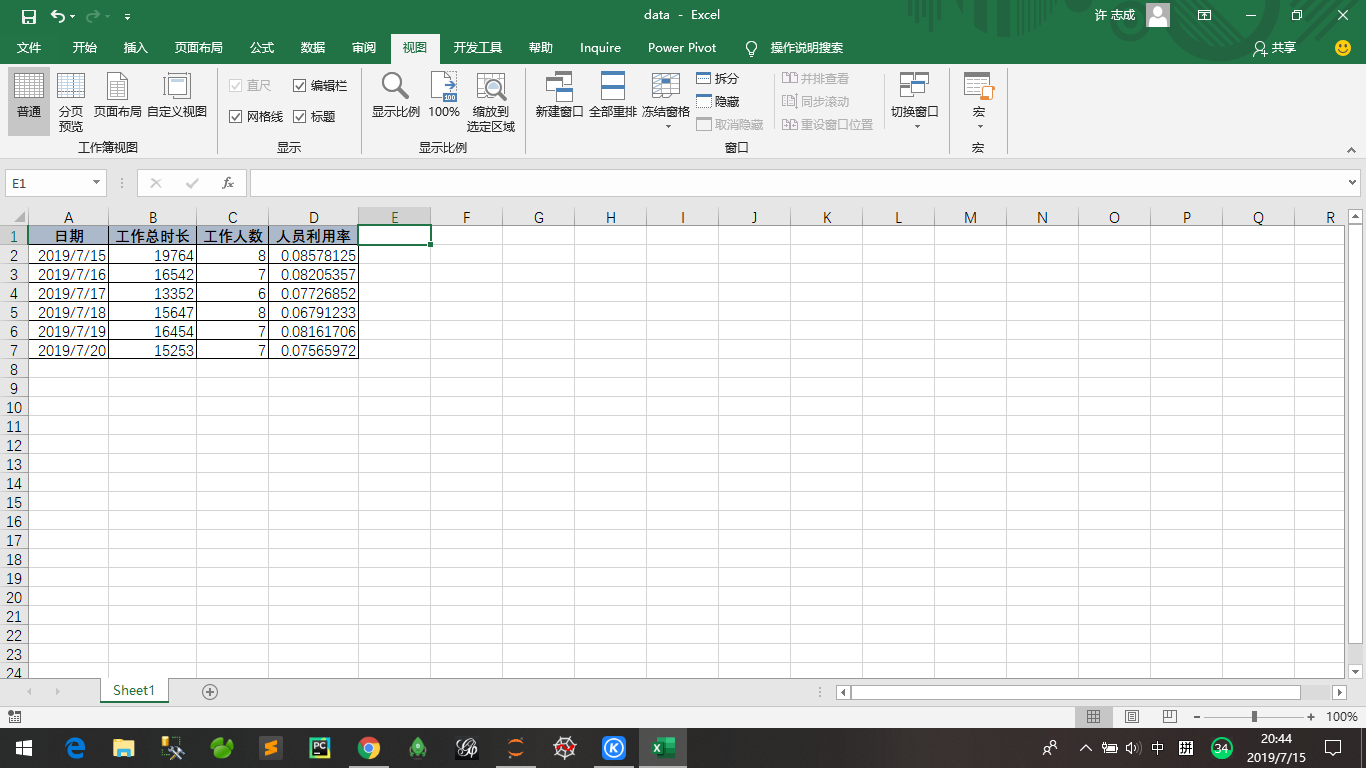Open the Formulas (公式) tab
Viewport: 1366px width, 768px height.
[262, 48]
